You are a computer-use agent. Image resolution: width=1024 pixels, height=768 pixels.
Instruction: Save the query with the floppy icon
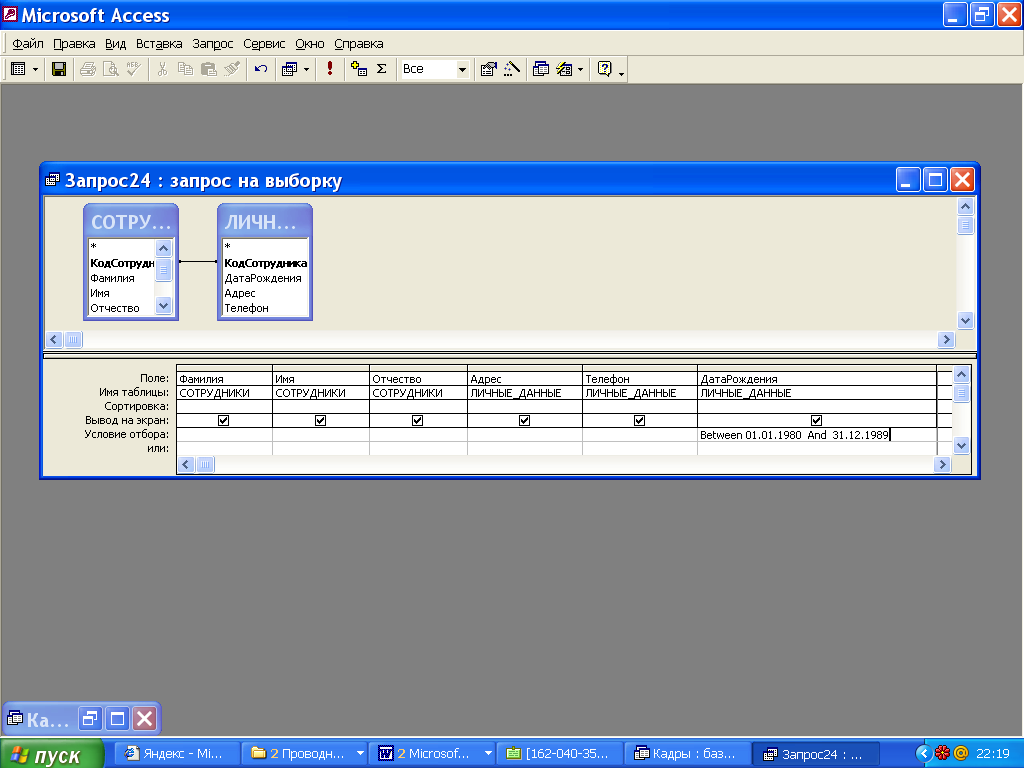pos(59,69)
